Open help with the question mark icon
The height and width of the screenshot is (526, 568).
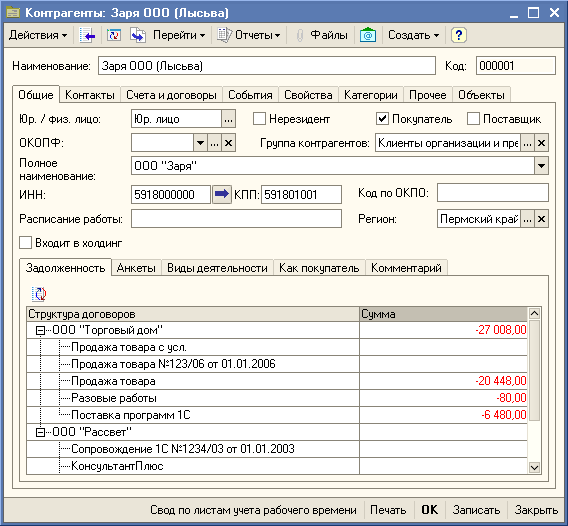458,35
